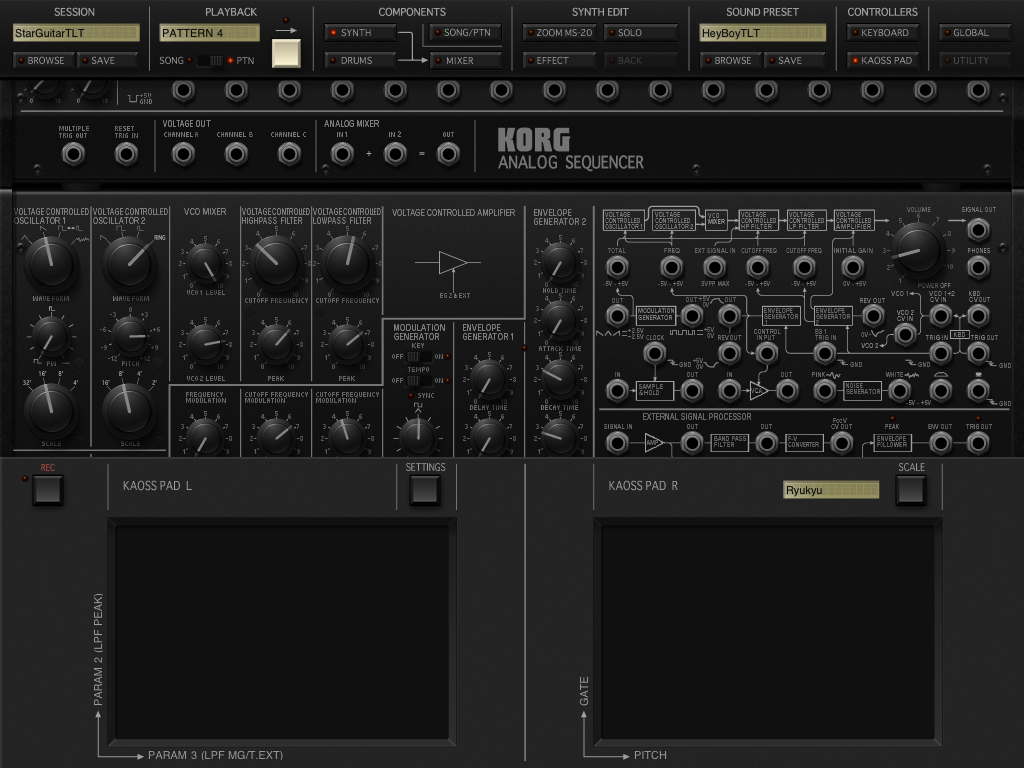Click BROWSE under Session
This screenshot has width=1024, height=768.
pyautogui.click(x=43, y=60)
